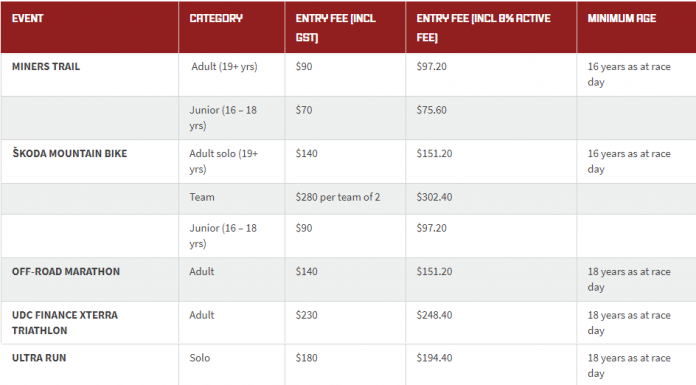Click the Adult (19+ yrs) category cell
The height and width of the screenshot is (385, 696).
pyautogui.click(x=224, y=67)
